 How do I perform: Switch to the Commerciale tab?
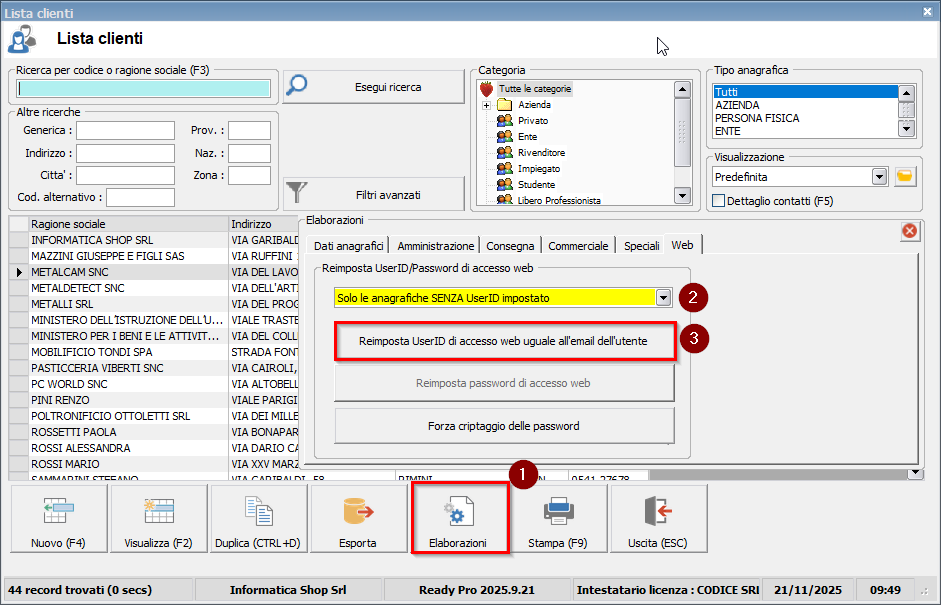point(578,246)
